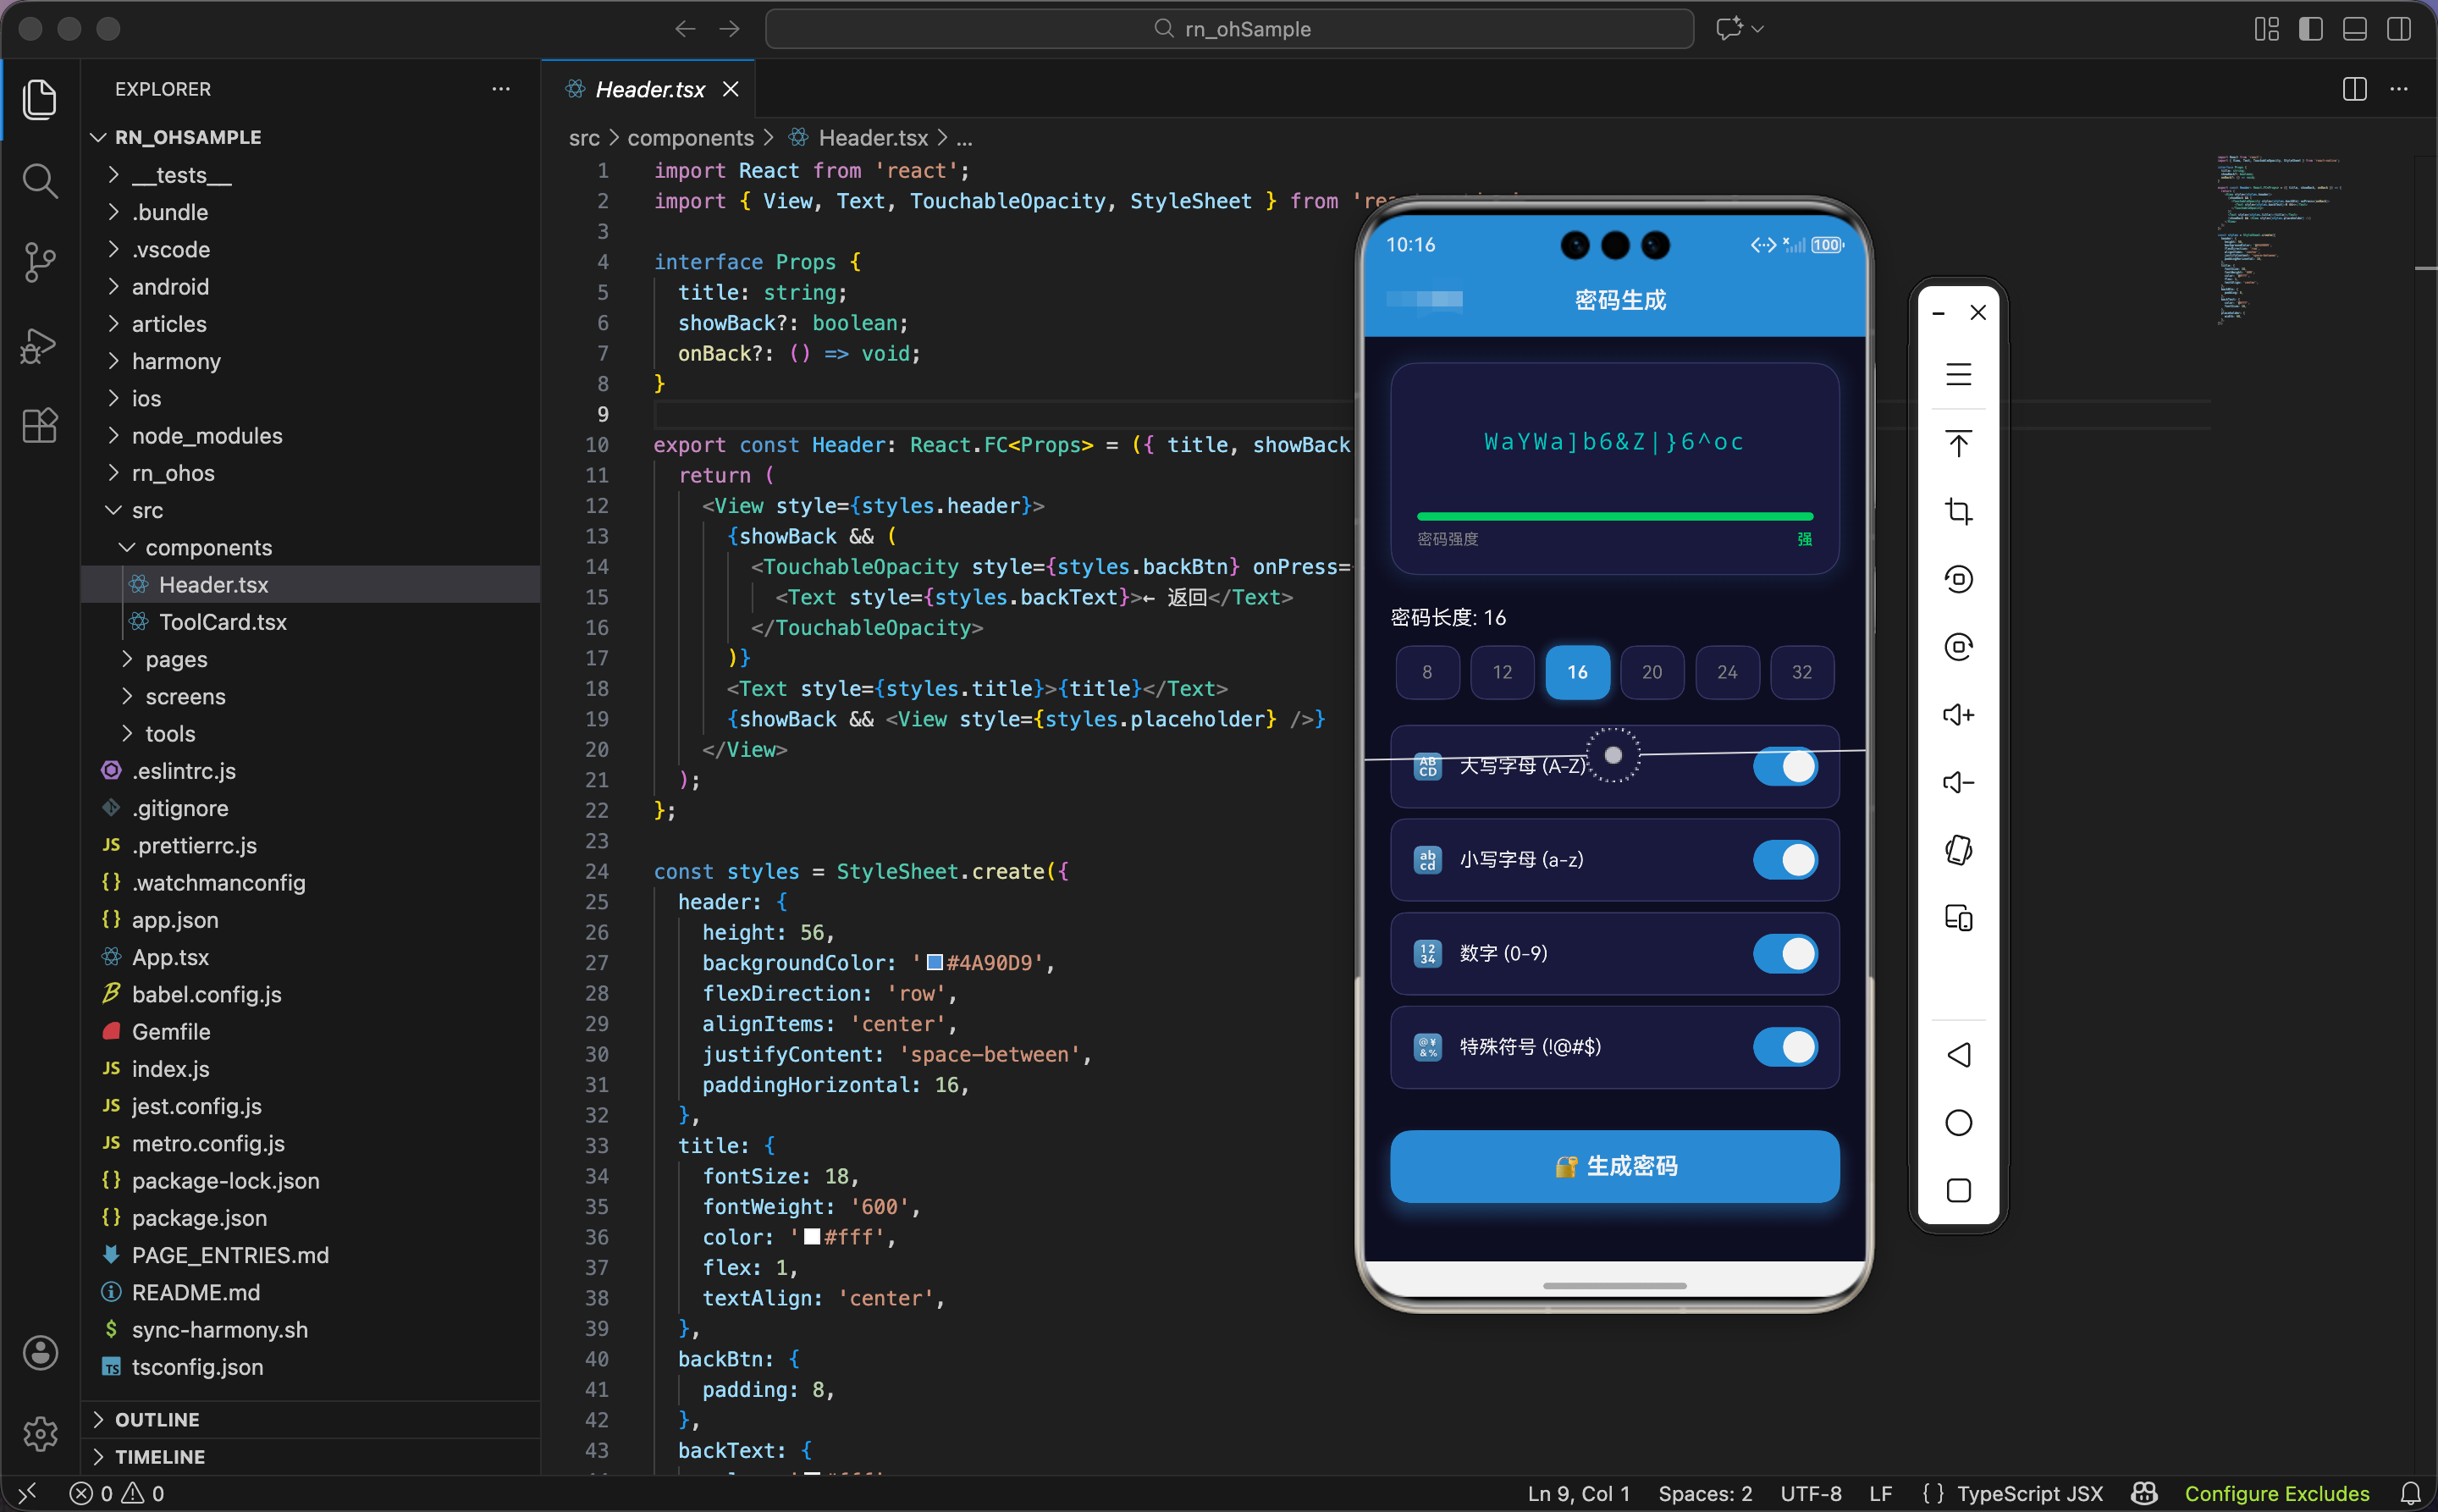
Task: Disable the 数字 (0-9) switch
Action: tap(1785, 953)
